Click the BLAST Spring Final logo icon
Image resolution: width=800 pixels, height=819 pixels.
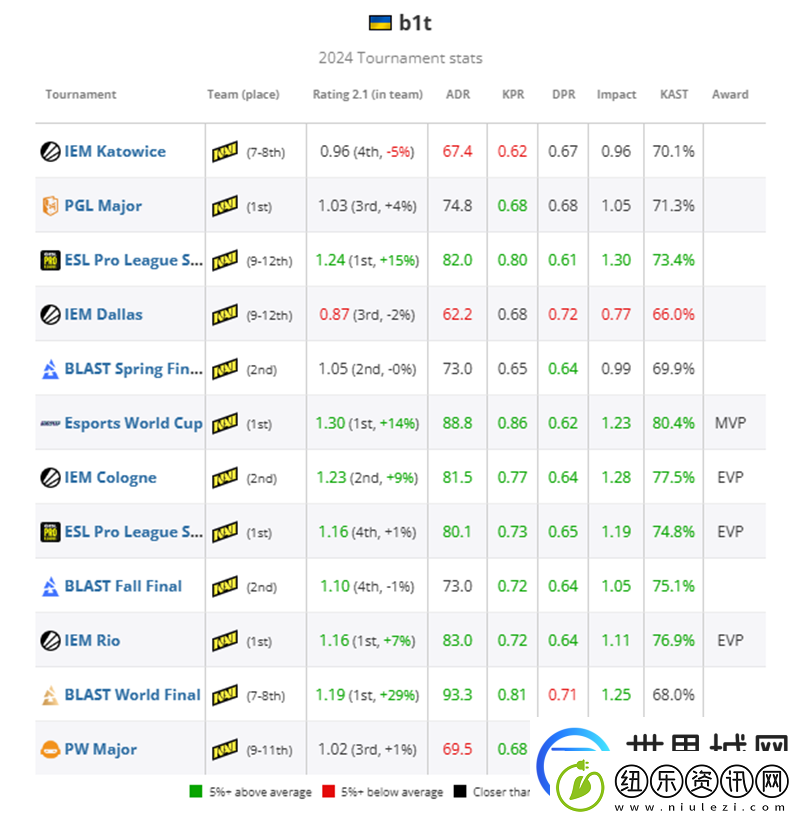pyautogui.click(x=50, y=369)
